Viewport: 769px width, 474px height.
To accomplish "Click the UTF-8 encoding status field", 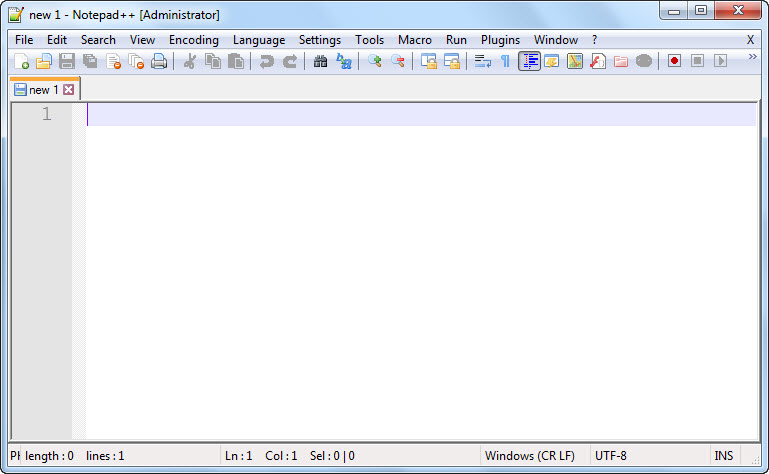I will coord(611,456).
